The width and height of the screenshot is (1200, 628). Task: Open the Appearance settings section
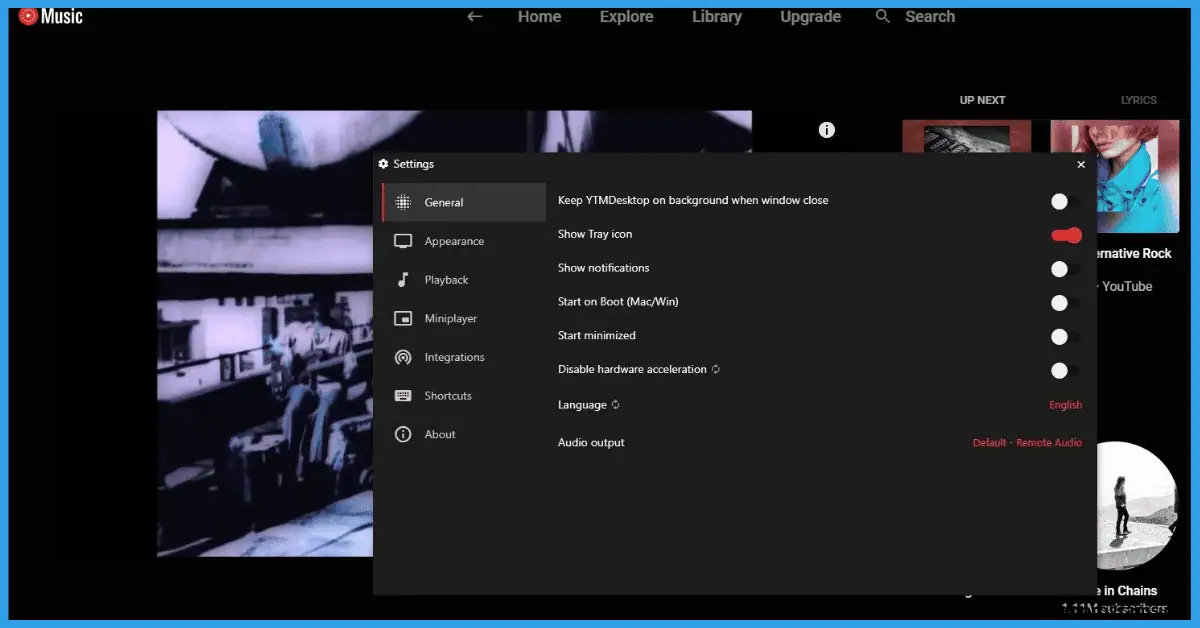[464, 241]
